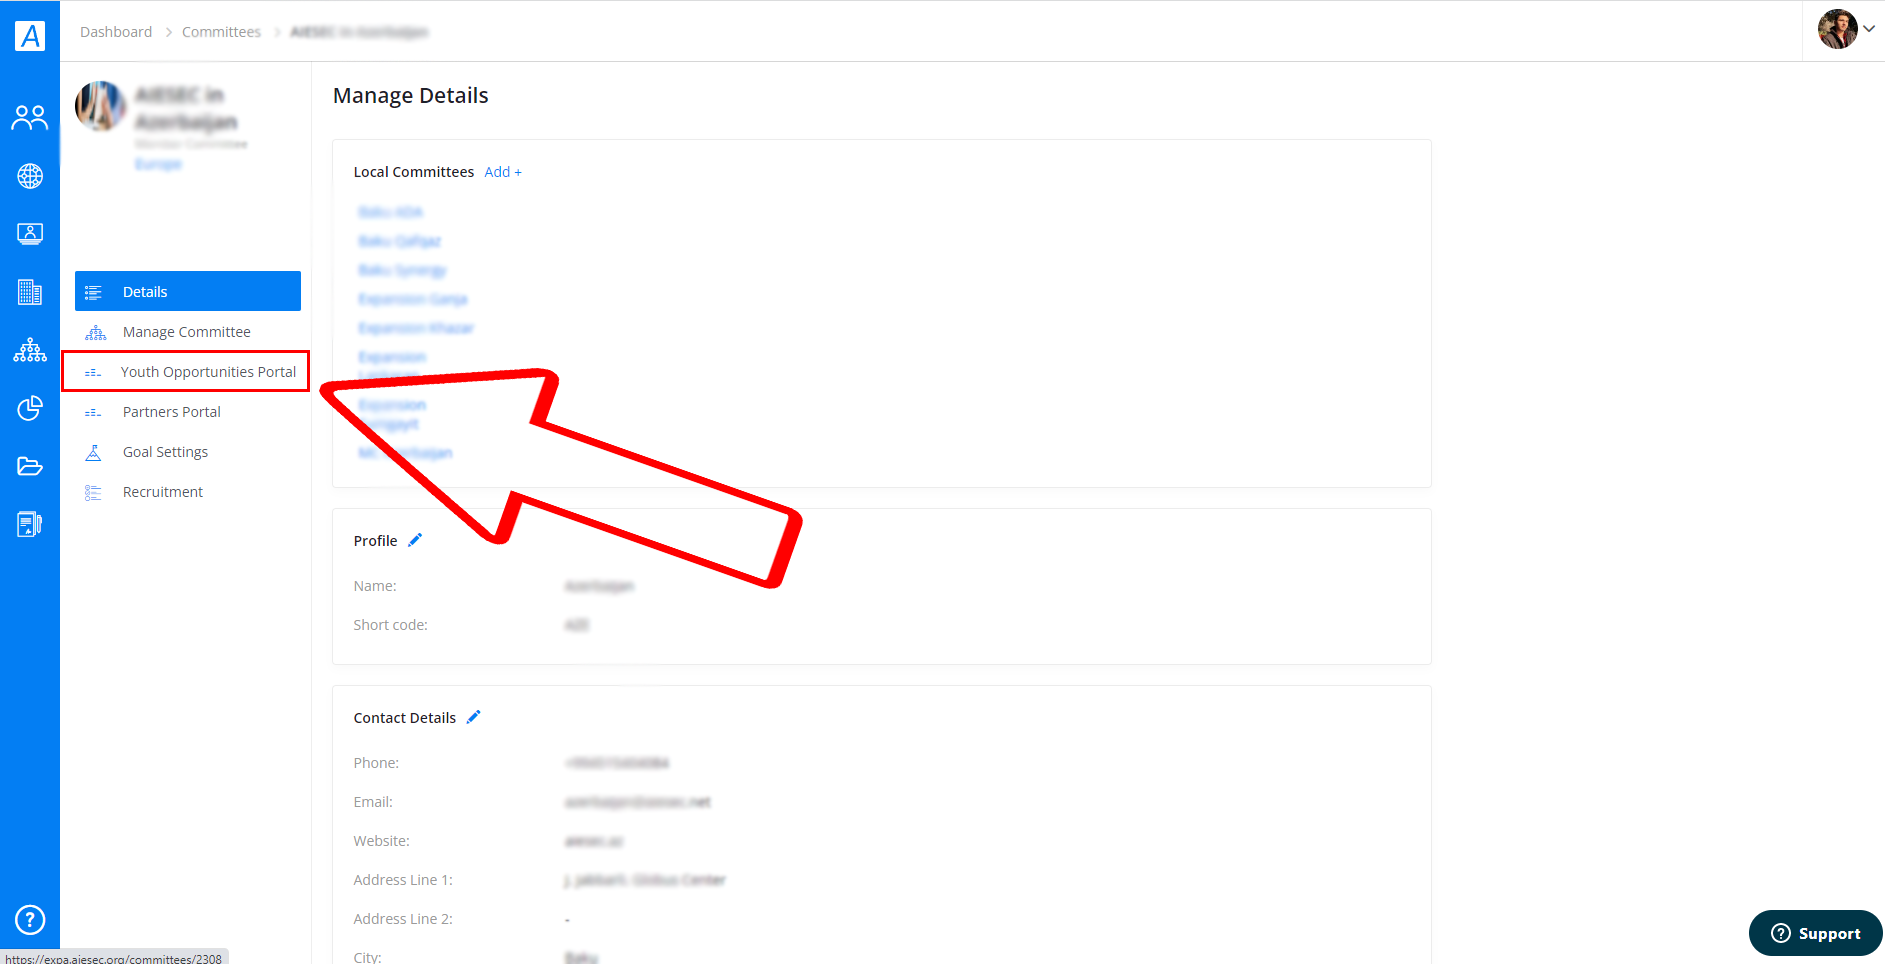Open the Support chat button
The image size is (1885, 964).
tap(1815, 933)
